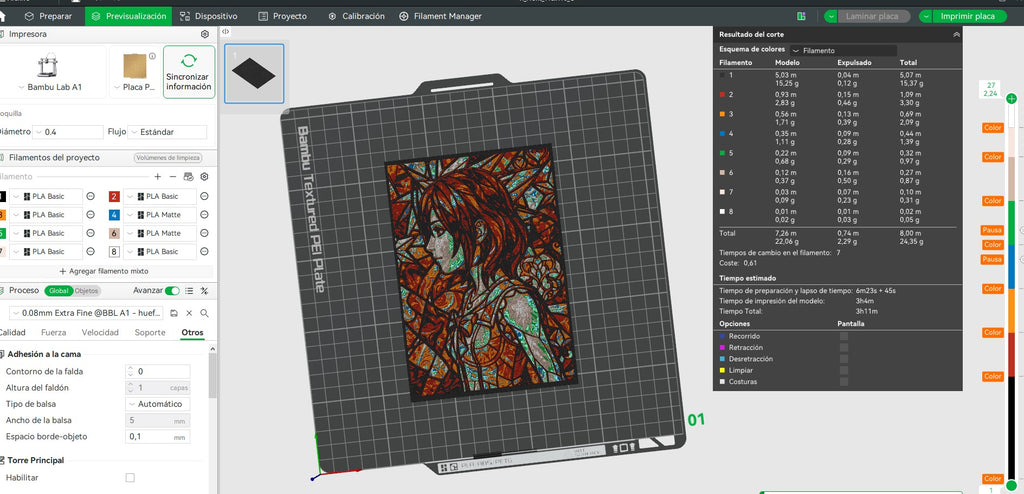Switch to Fuerza tab
The height and width of the screenshot is (494, 1024).
point(54,333)
